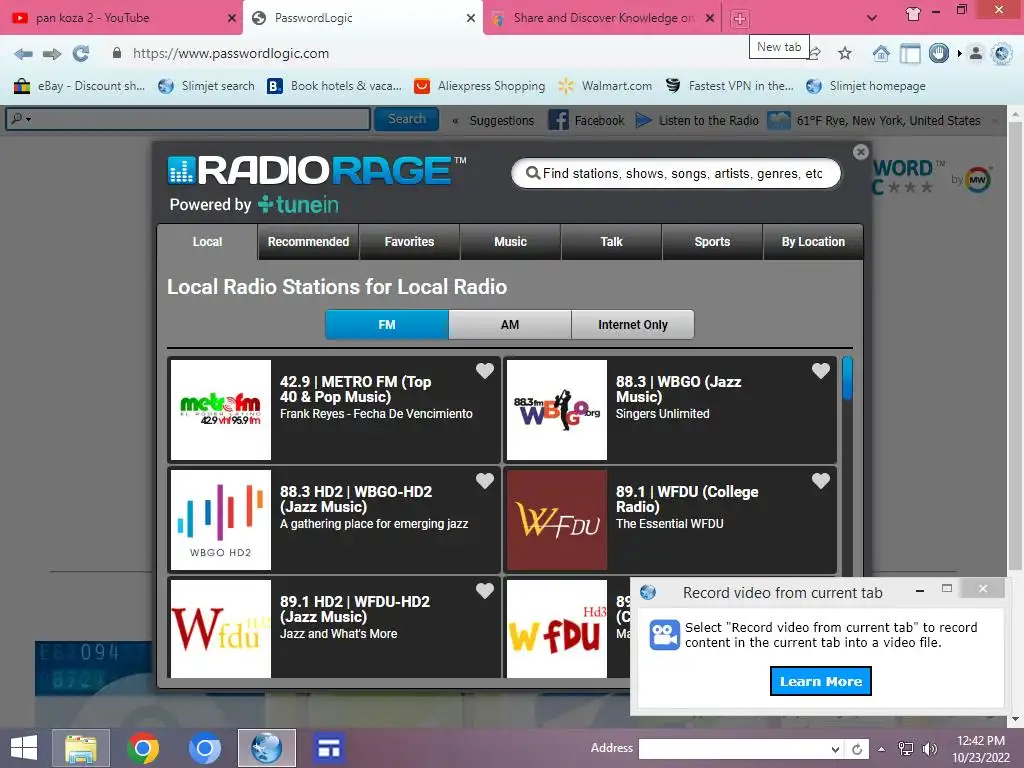The width and height of the screenshot is (1024, 768).
Task: Favorite the 88.3 WBGO station heart
Action: pyautogui.click(x=821, y=370)
